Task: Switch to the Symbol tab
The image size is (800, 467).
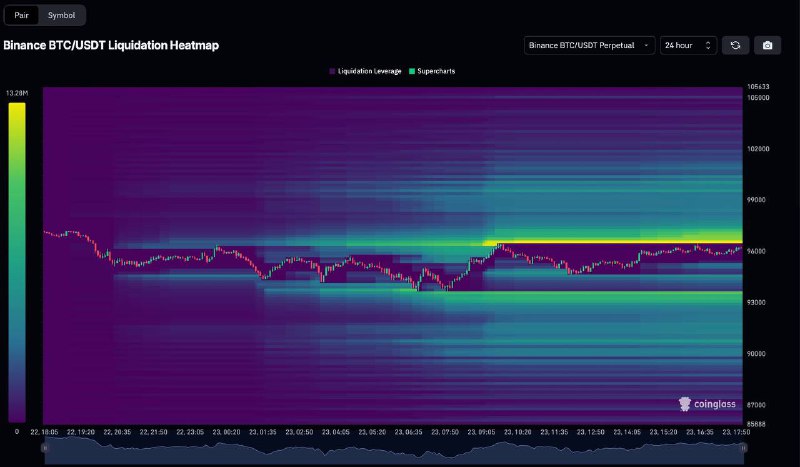Action: tap(61, 15)
